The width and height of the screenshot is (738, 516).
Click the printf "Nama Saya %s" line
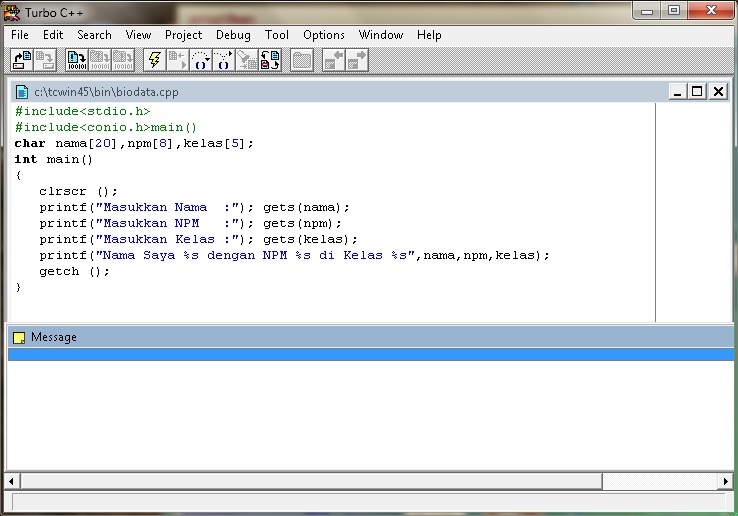294,255
